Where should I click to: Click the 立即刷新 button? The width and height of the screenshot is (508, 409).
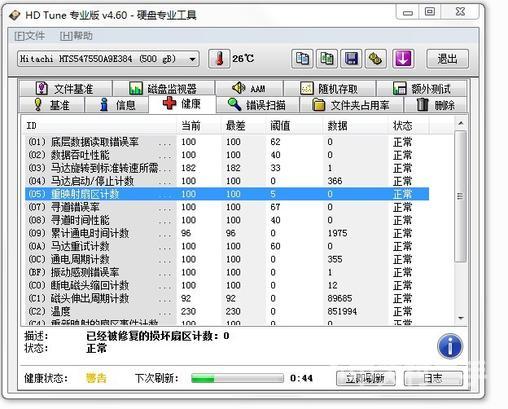tap(366, 378)
